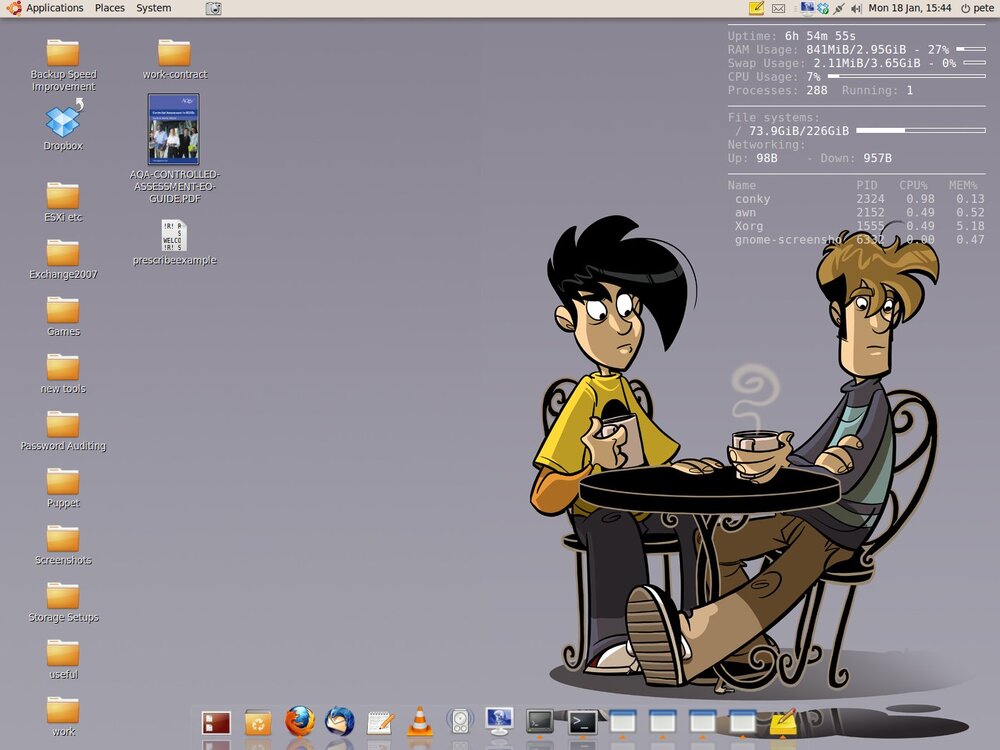Open the Places menu
1000x750 pixels.
tap(110, 8)
